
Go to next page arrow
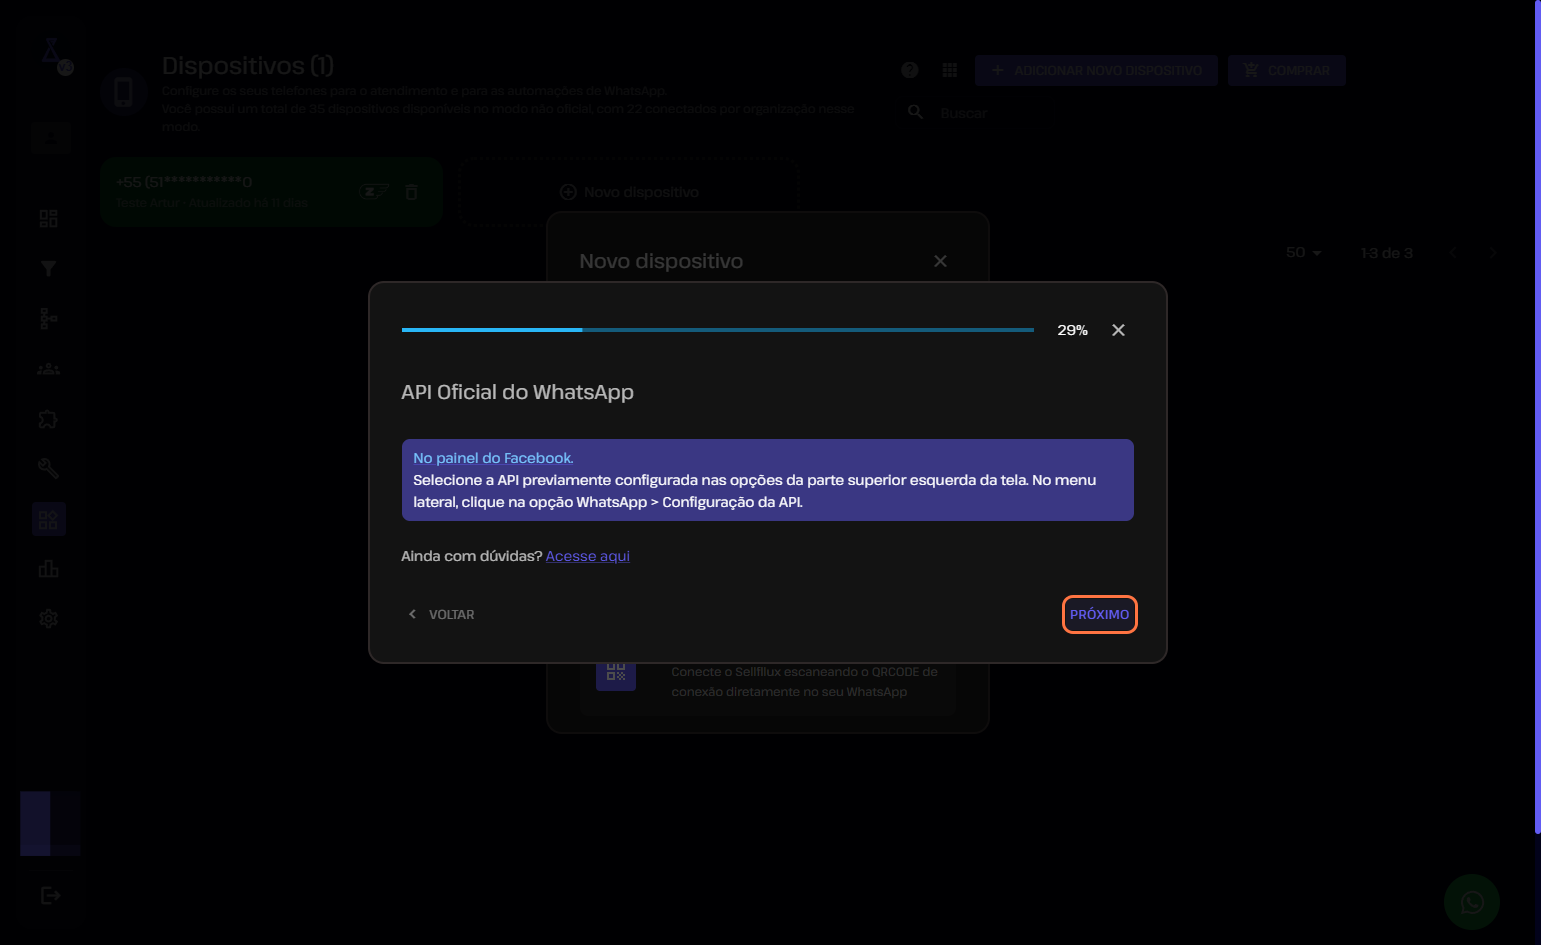(1493, 253)
